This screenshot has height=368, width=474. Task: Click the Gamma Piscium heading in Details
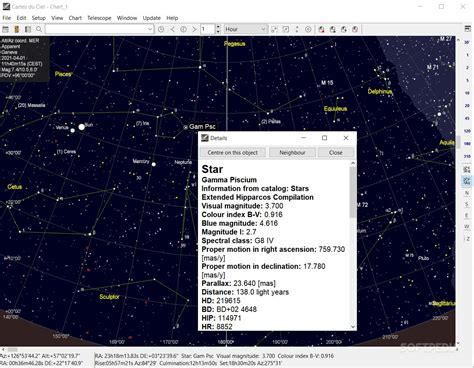[229, 180]
